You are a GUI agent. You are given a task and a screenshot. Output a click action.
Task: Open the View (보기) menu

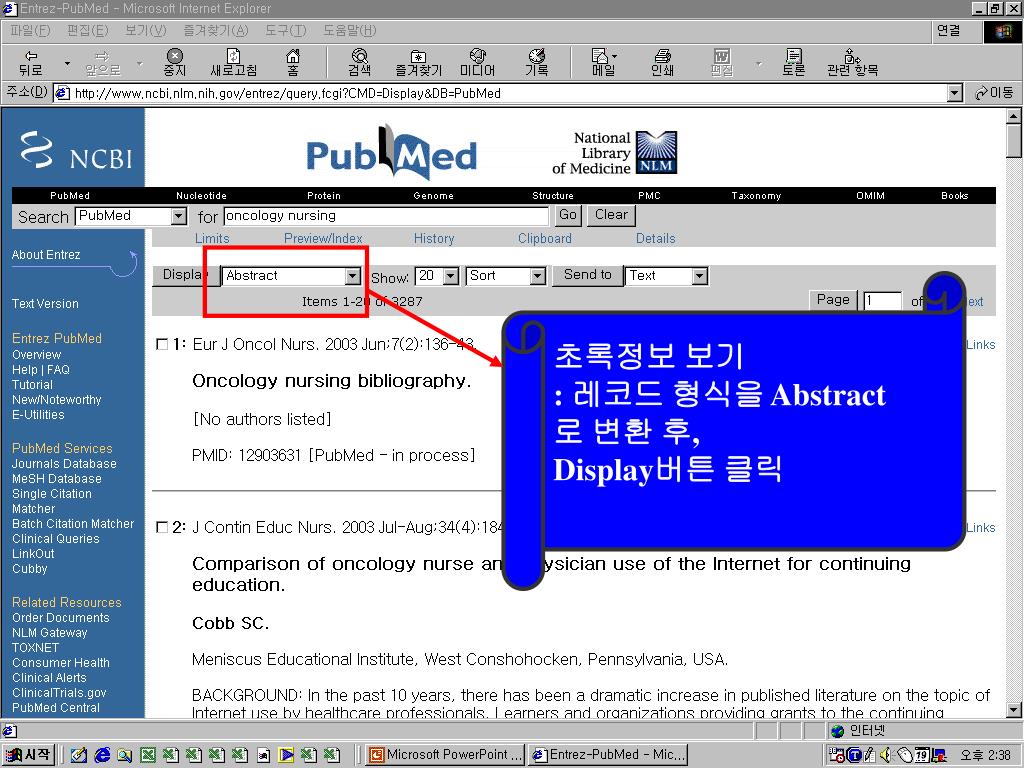click(x=146, y=31)
